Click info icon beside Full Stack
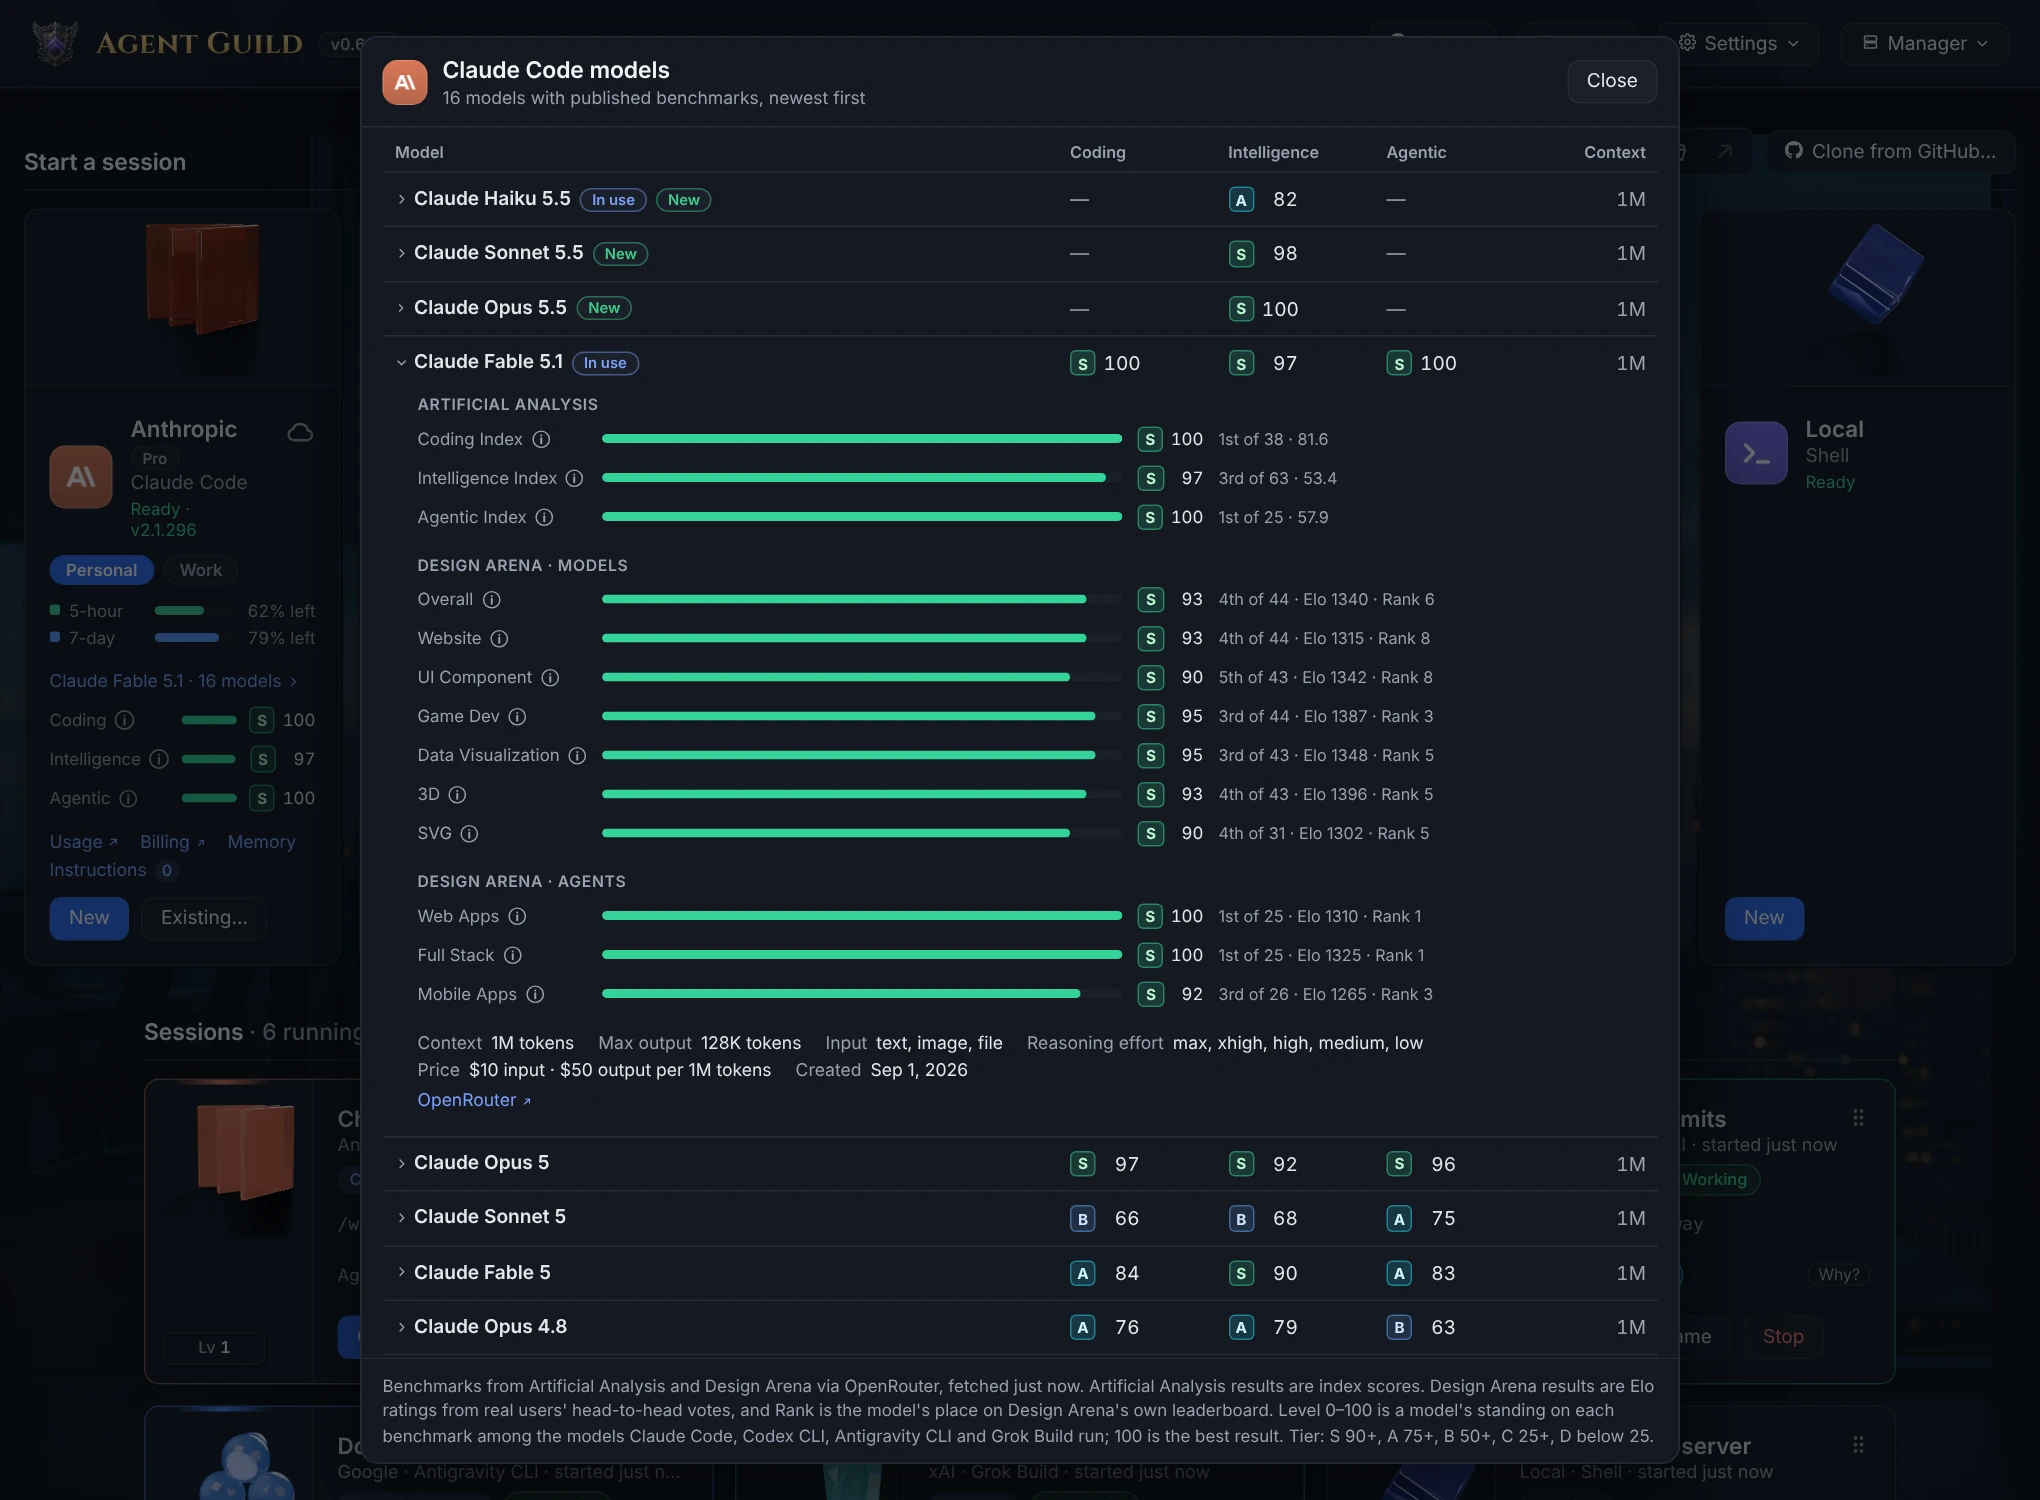2040x1500 pixels. click(512, 955)
